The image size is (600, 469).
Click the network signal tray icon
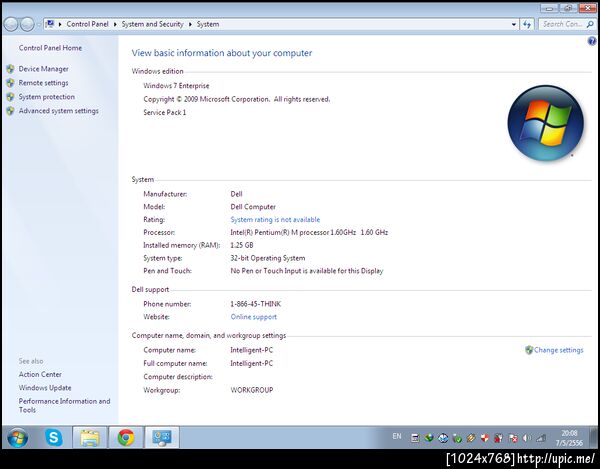click(x=541, y=438)
